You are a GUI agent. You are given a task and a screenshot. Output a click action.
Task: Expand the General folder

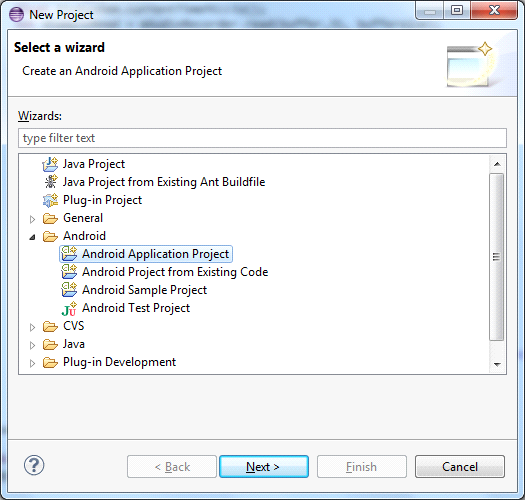pyautogui.click(x=32, y=219)
